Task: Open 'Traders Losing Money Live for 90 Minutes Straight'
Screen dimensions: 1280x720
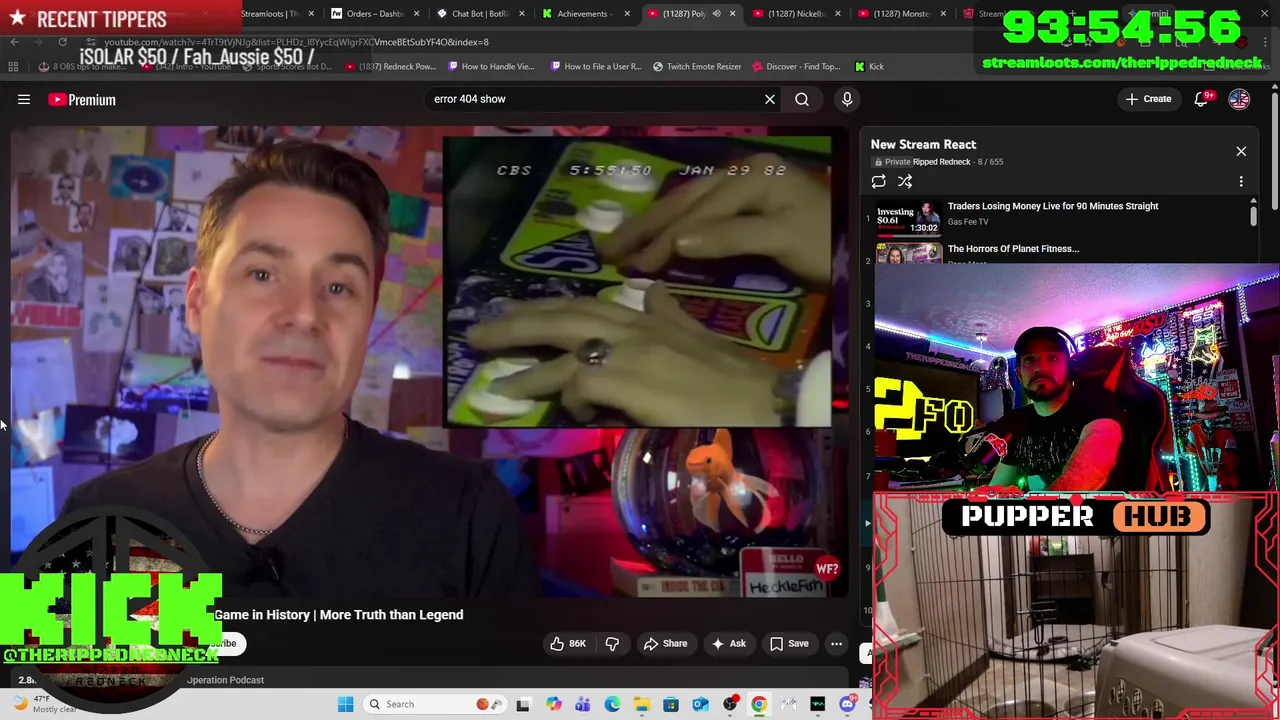Action: coord(1053,206)
